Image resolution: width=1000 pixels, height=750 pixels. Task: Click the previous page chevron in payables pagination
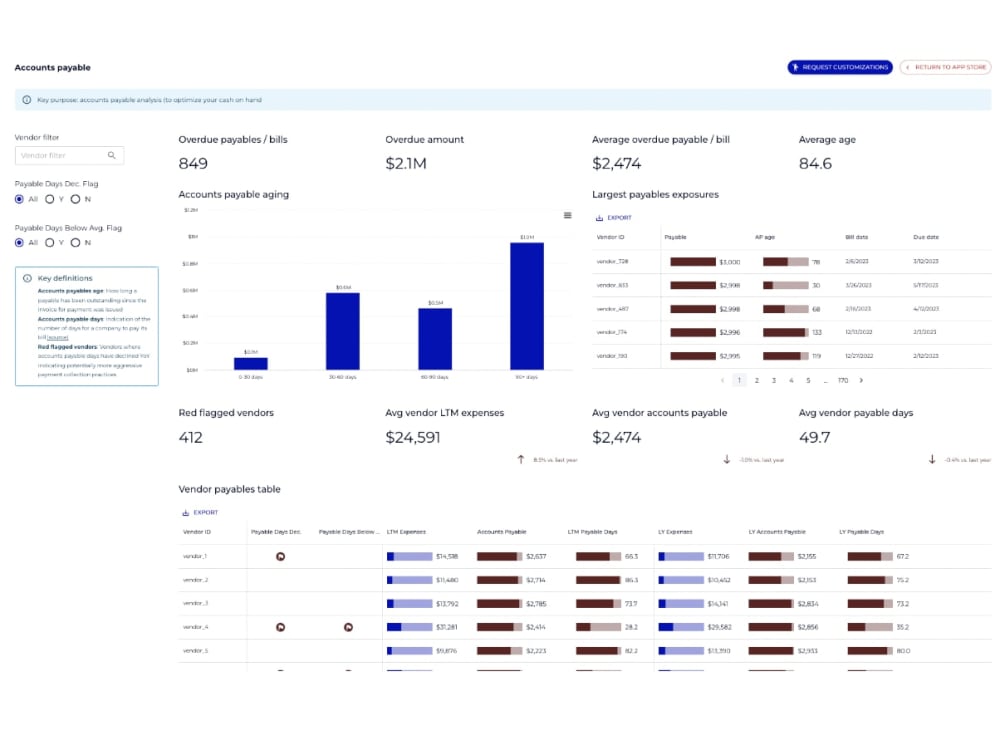point(722,381)
